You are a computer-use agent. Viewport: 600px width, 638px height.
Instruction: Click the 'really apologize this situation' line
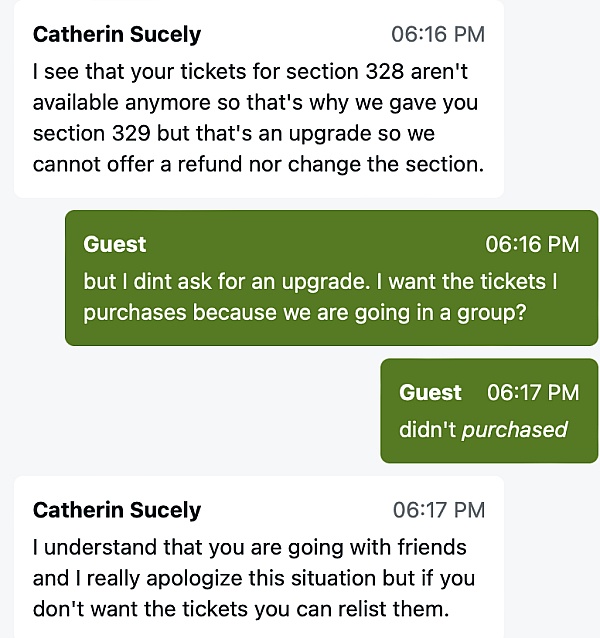coord(253,578)
